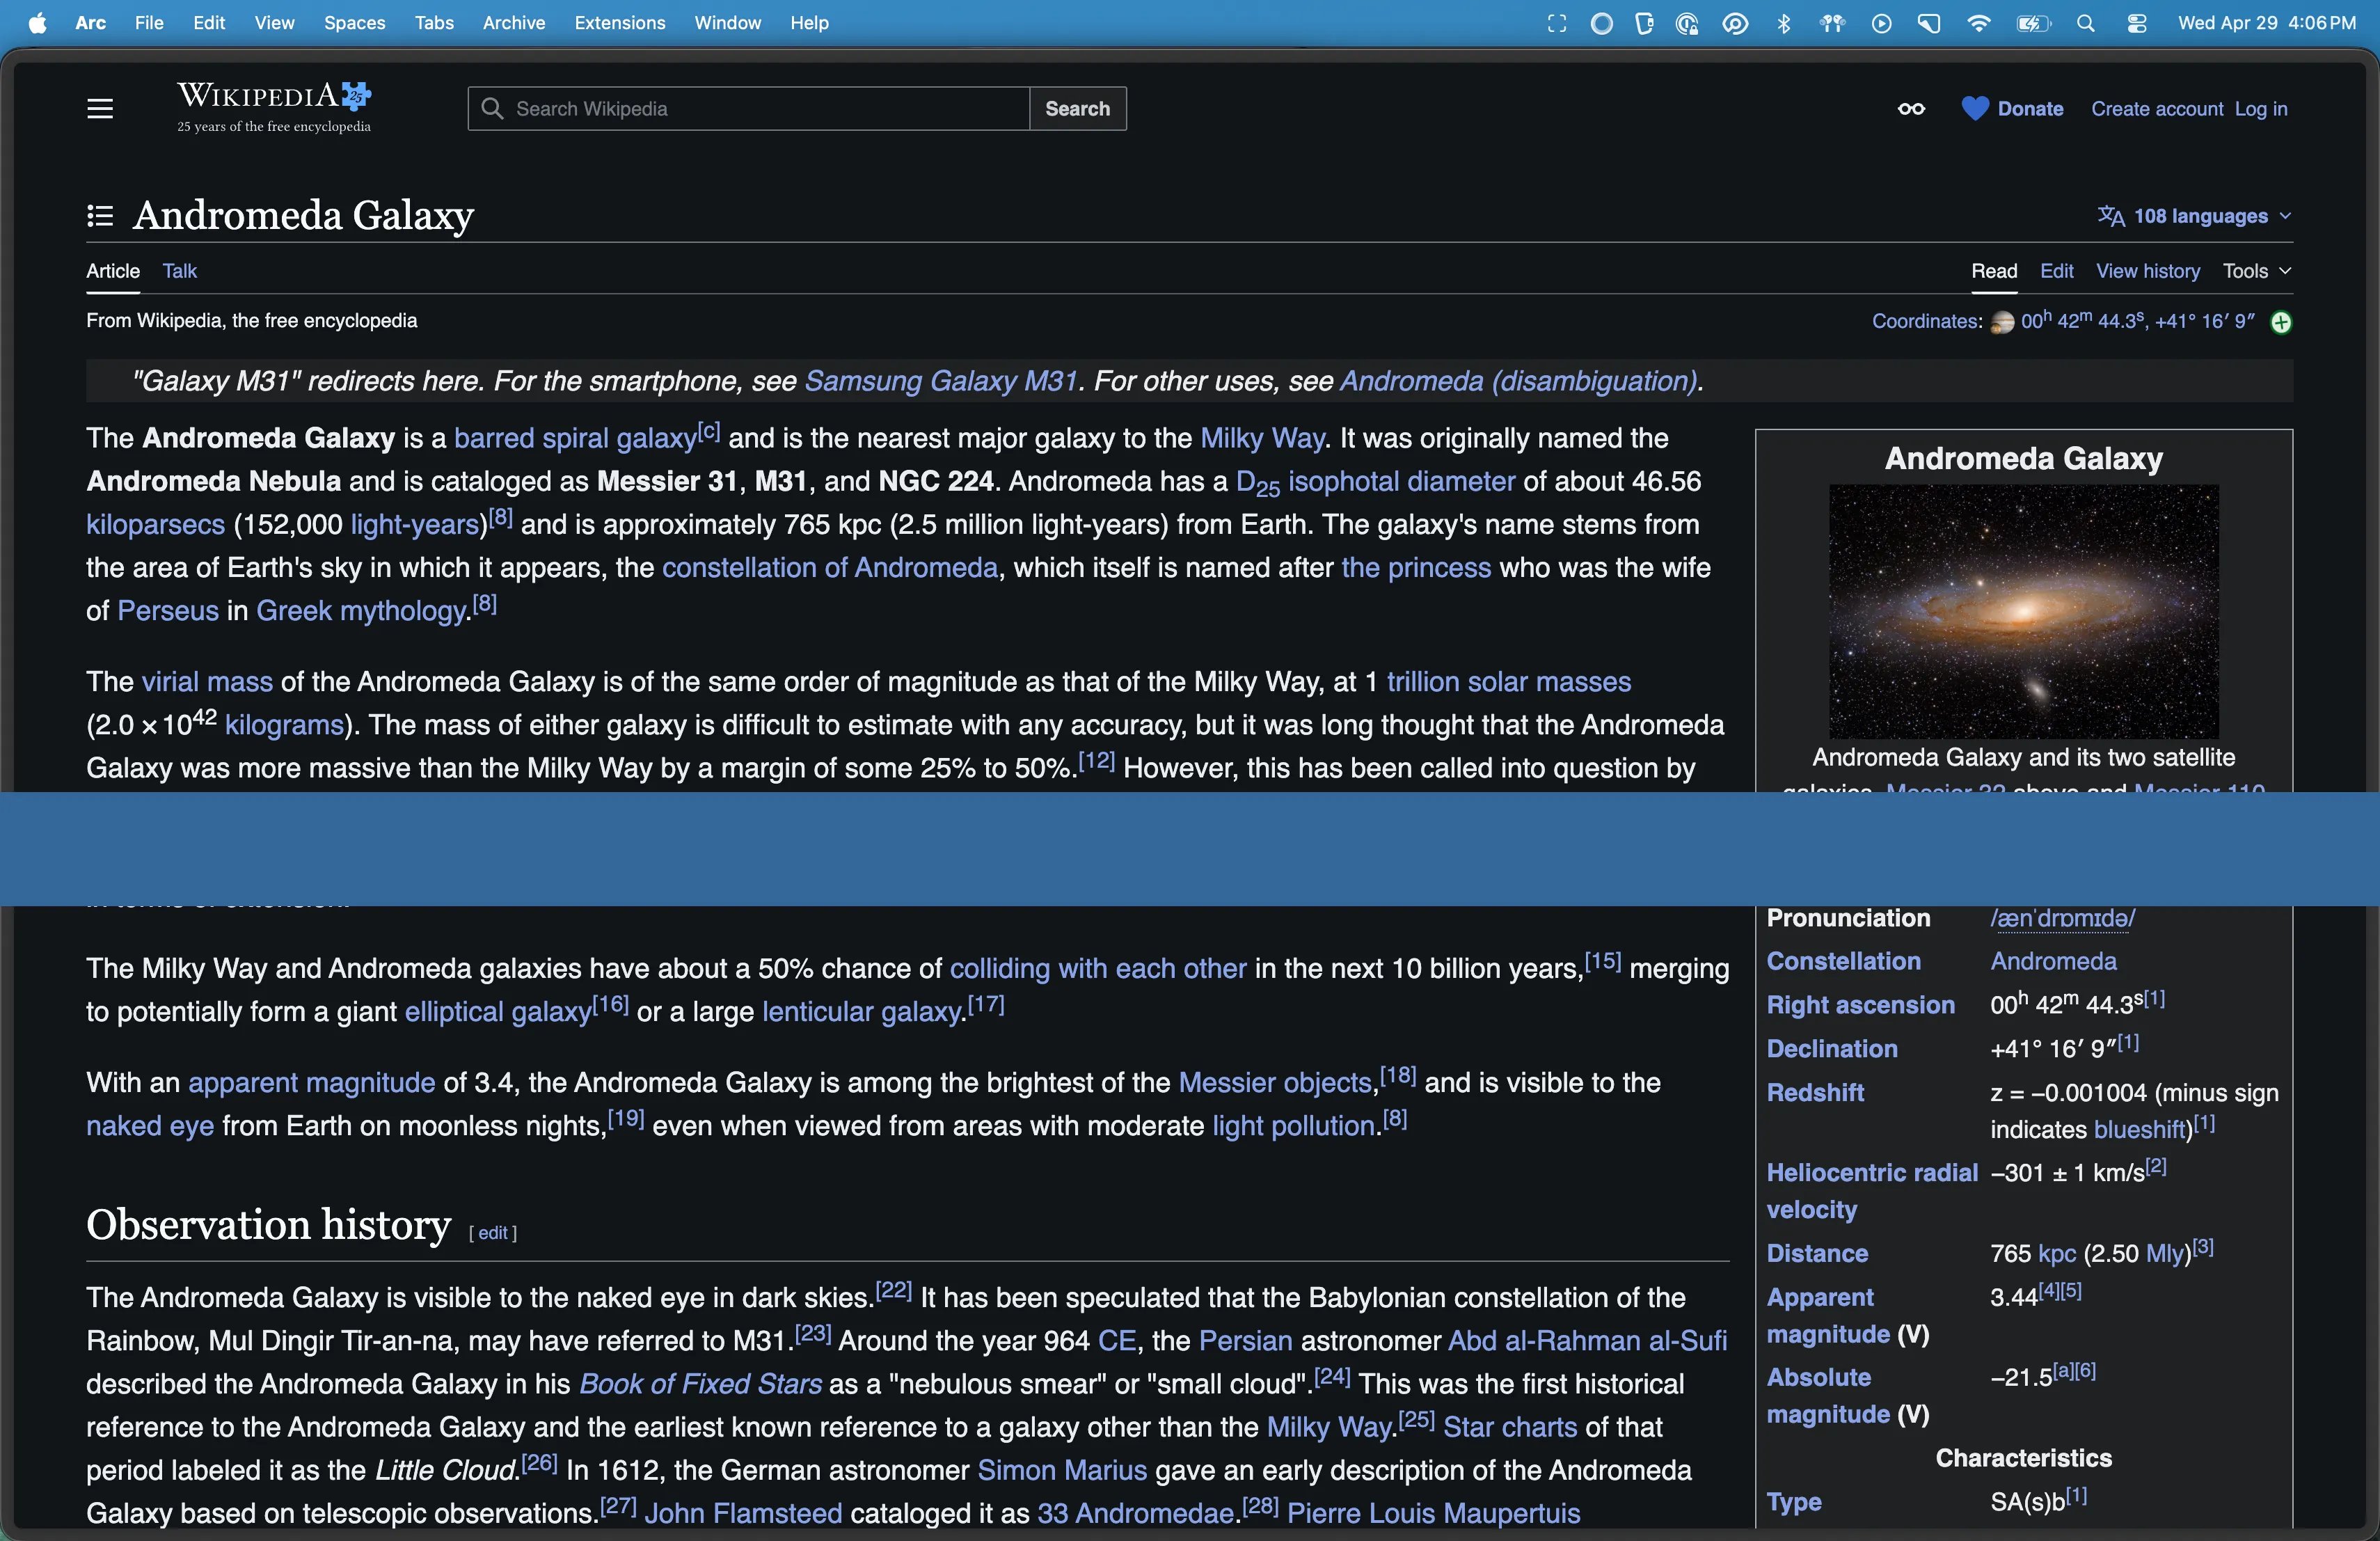Open the Extensions menu
Viewport: 2380px width, 1541px height.
pos(620,22)
